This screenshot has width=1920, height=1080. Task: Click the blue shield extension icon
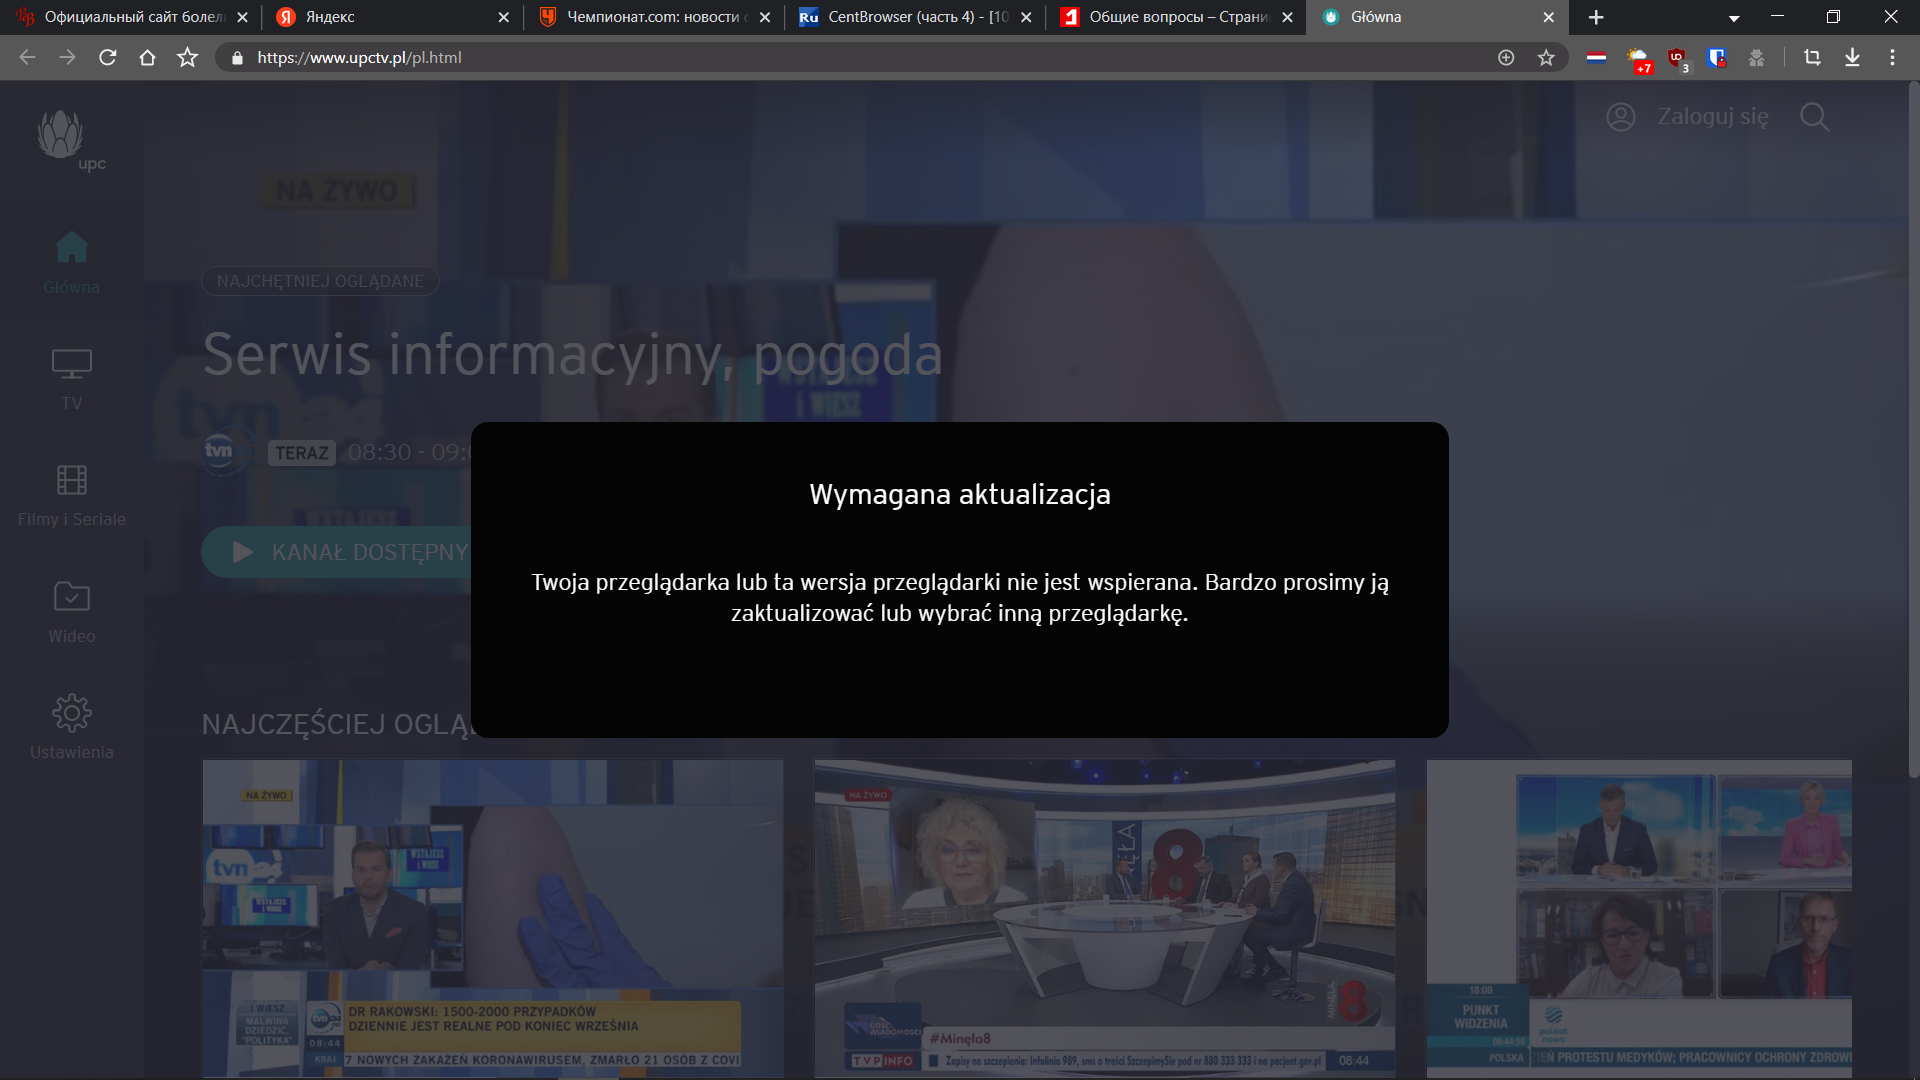point(1717,58)
